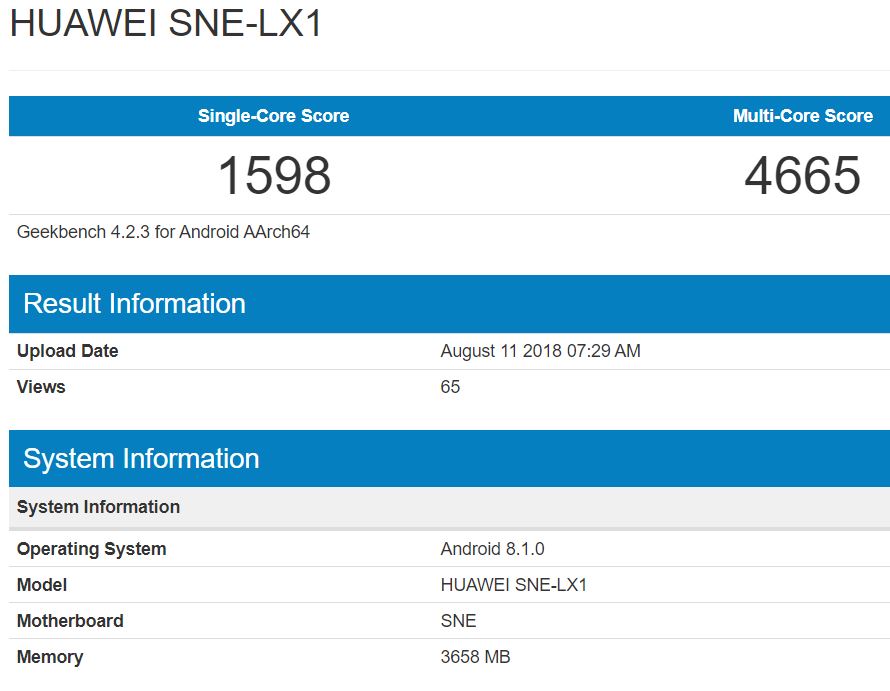Select the Views label
The width and height of the screenshot is (890, 691).
[x=41, y=387]
